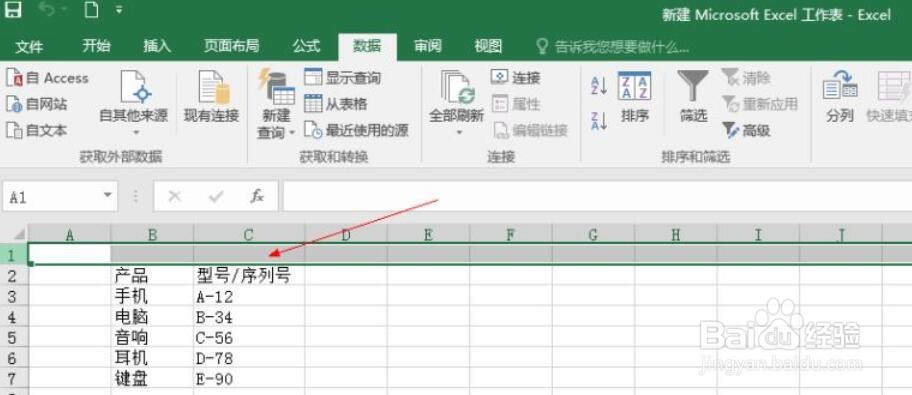Click 清除 filter

tap(747, 78)
